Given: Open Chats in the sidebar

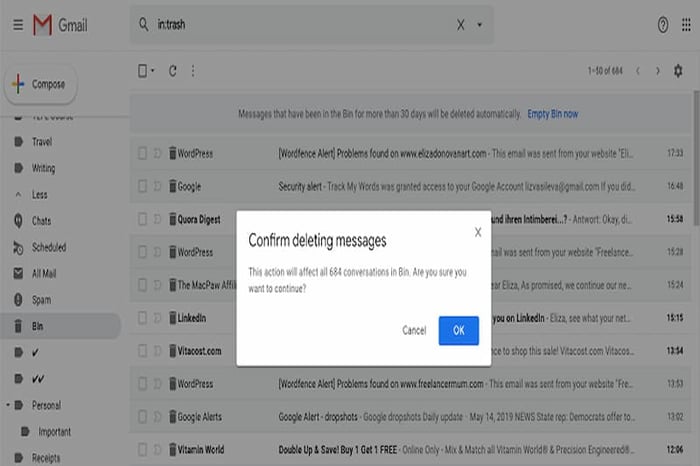Looking at the screenshot, I should pyautogui.click(x=41, y=221).
